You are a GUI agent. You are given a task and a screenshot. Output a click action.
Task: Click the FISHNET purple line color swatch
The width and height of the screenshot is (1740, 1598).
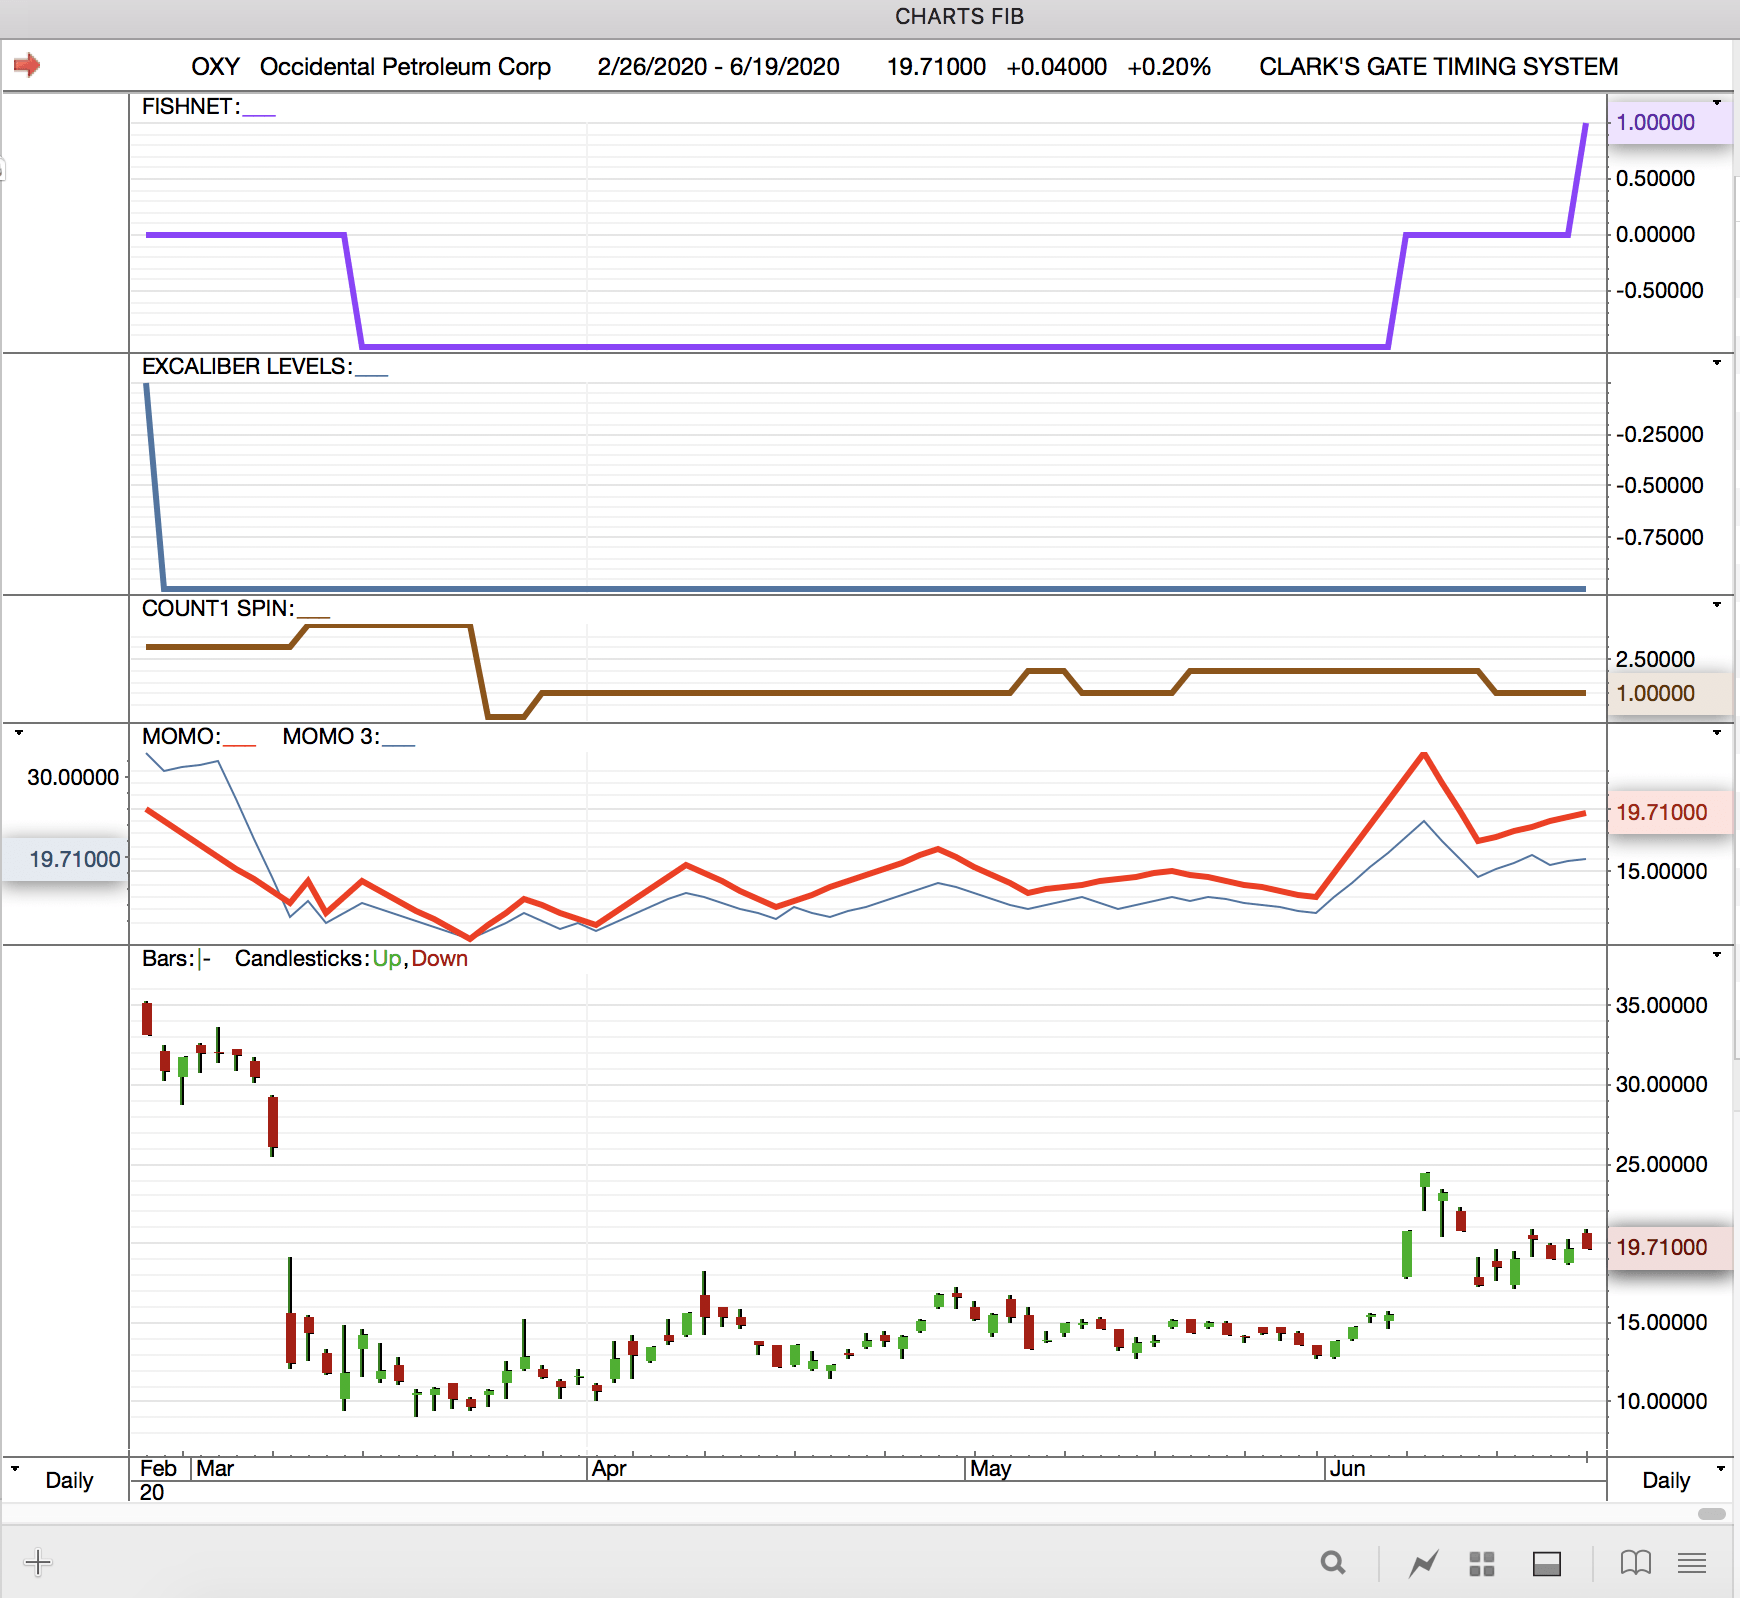click(259, 112)
